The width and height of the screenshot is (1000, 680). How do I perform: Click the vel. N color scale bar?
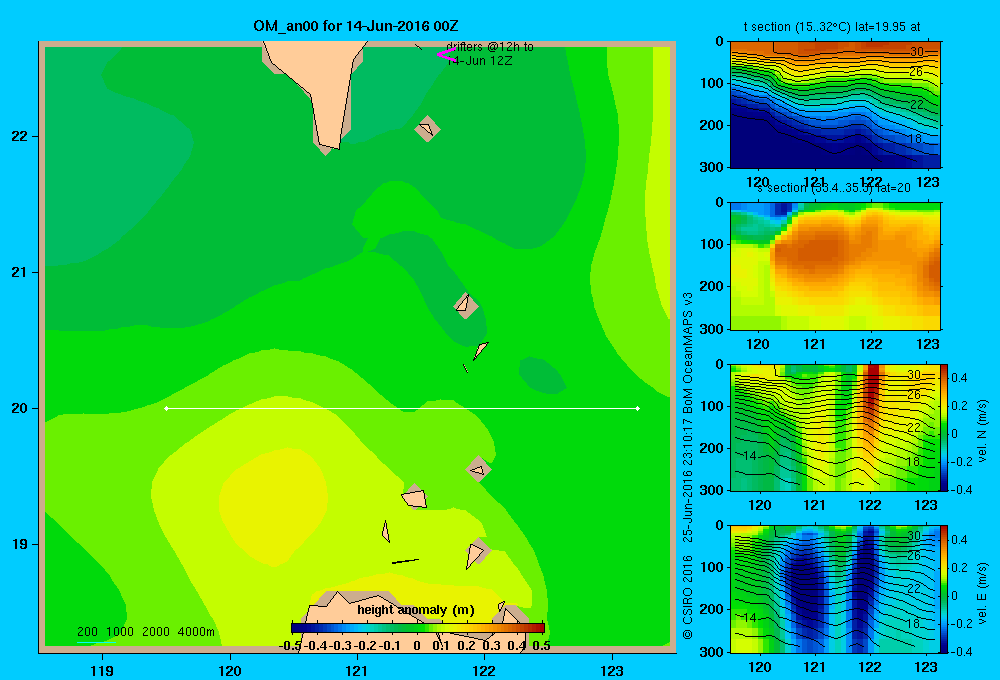click(x=944, y=427)
